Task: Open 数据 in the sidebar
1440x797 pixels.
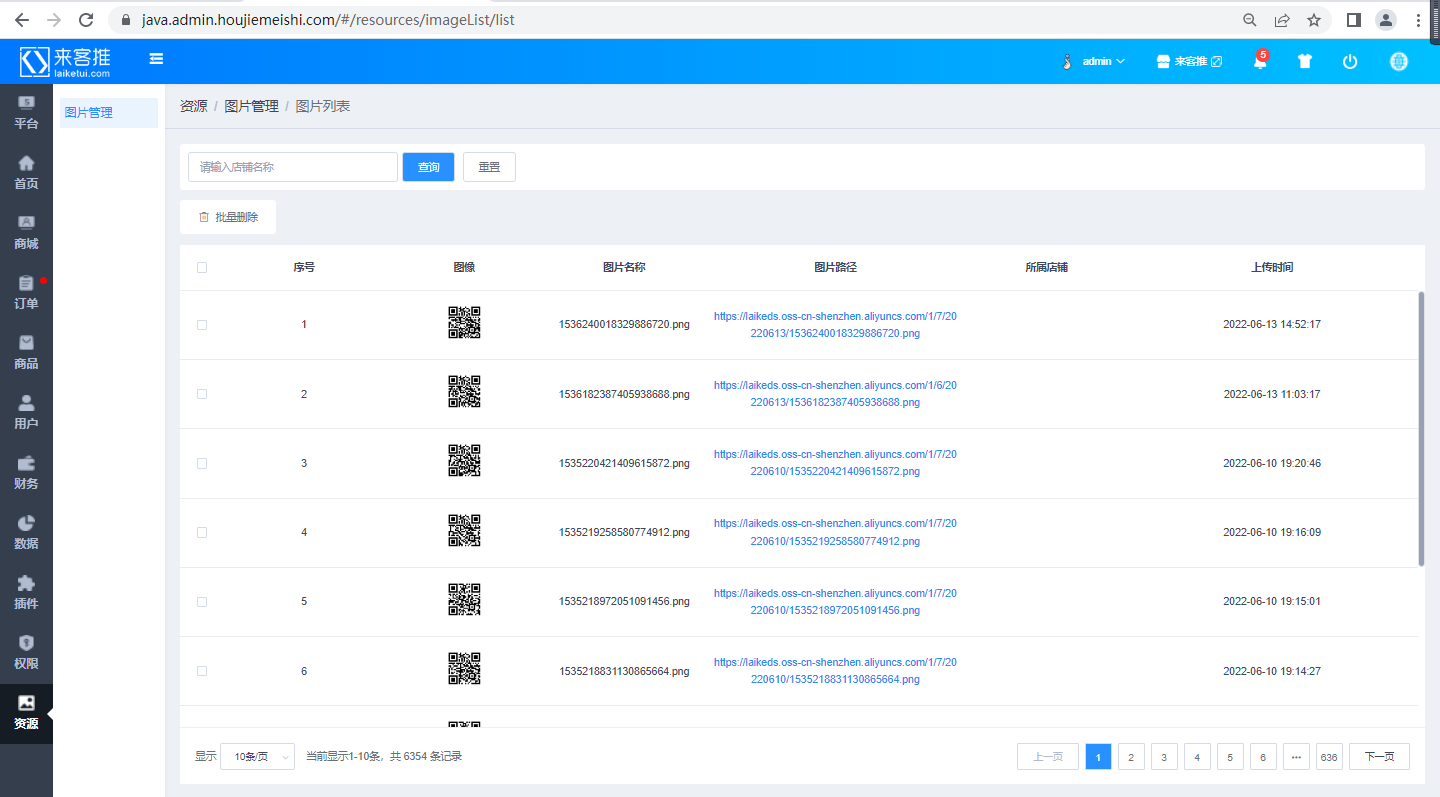Action: [x=26, y=533]
